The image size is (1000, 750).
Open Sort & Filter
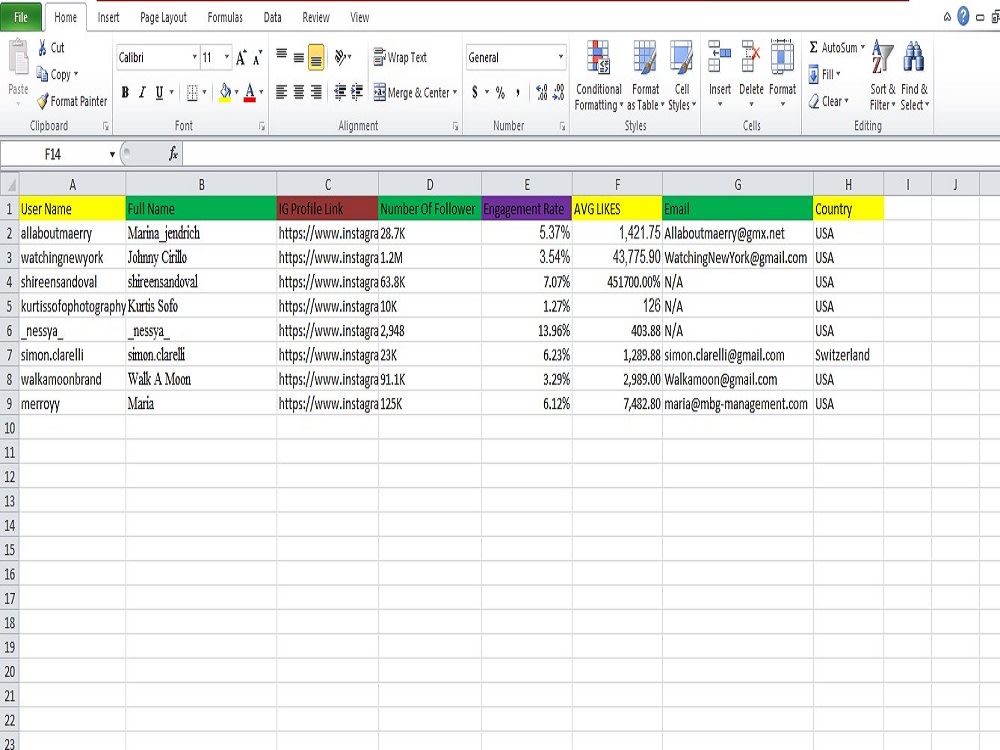click(883, 75)
